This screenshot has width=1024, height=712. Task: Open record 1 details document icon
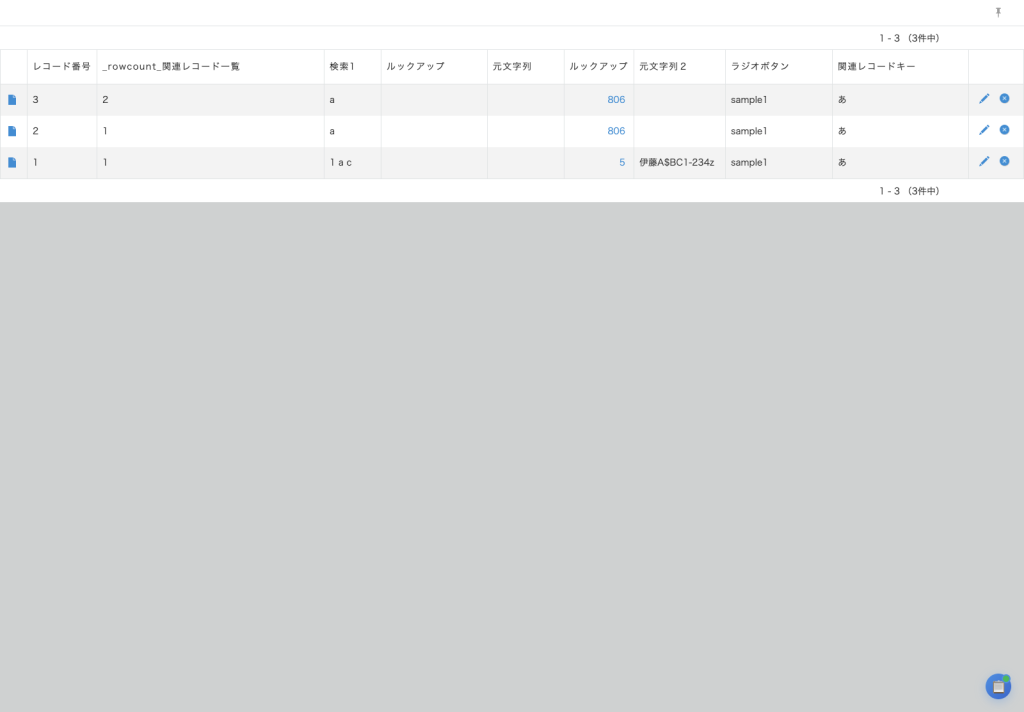(x=12, y=162)
